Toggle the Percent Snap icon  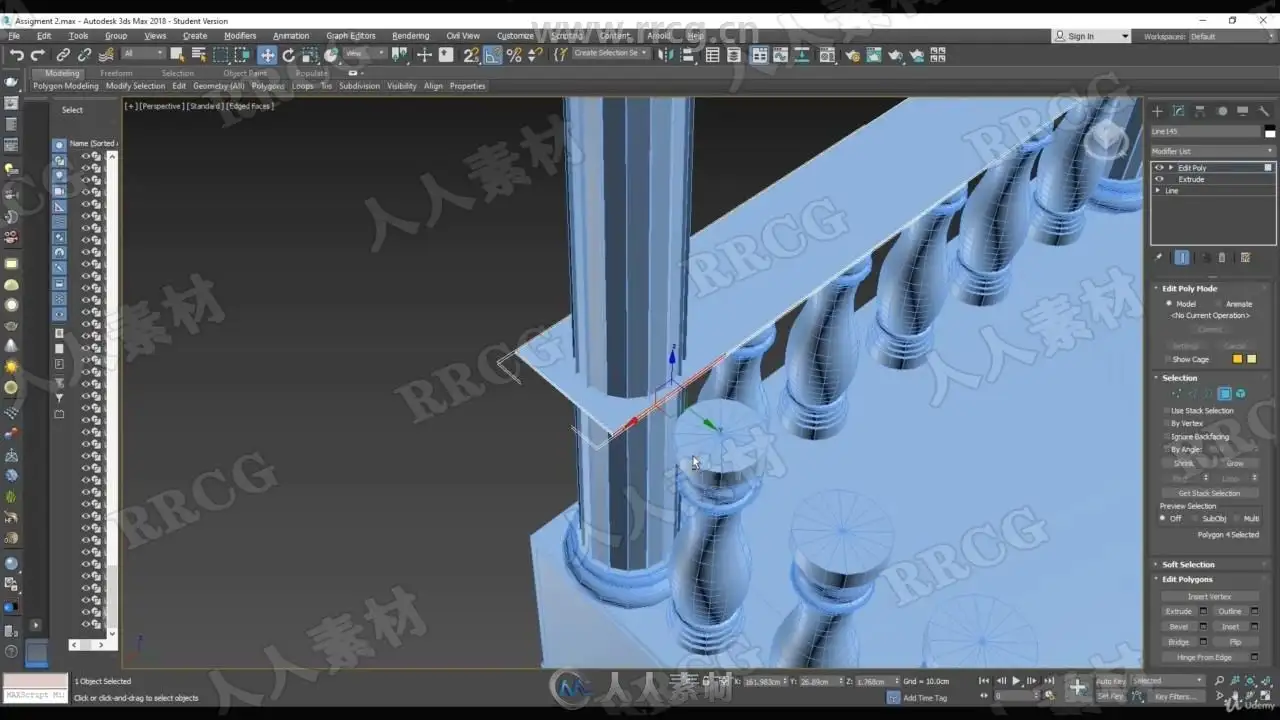click(514, 55)
